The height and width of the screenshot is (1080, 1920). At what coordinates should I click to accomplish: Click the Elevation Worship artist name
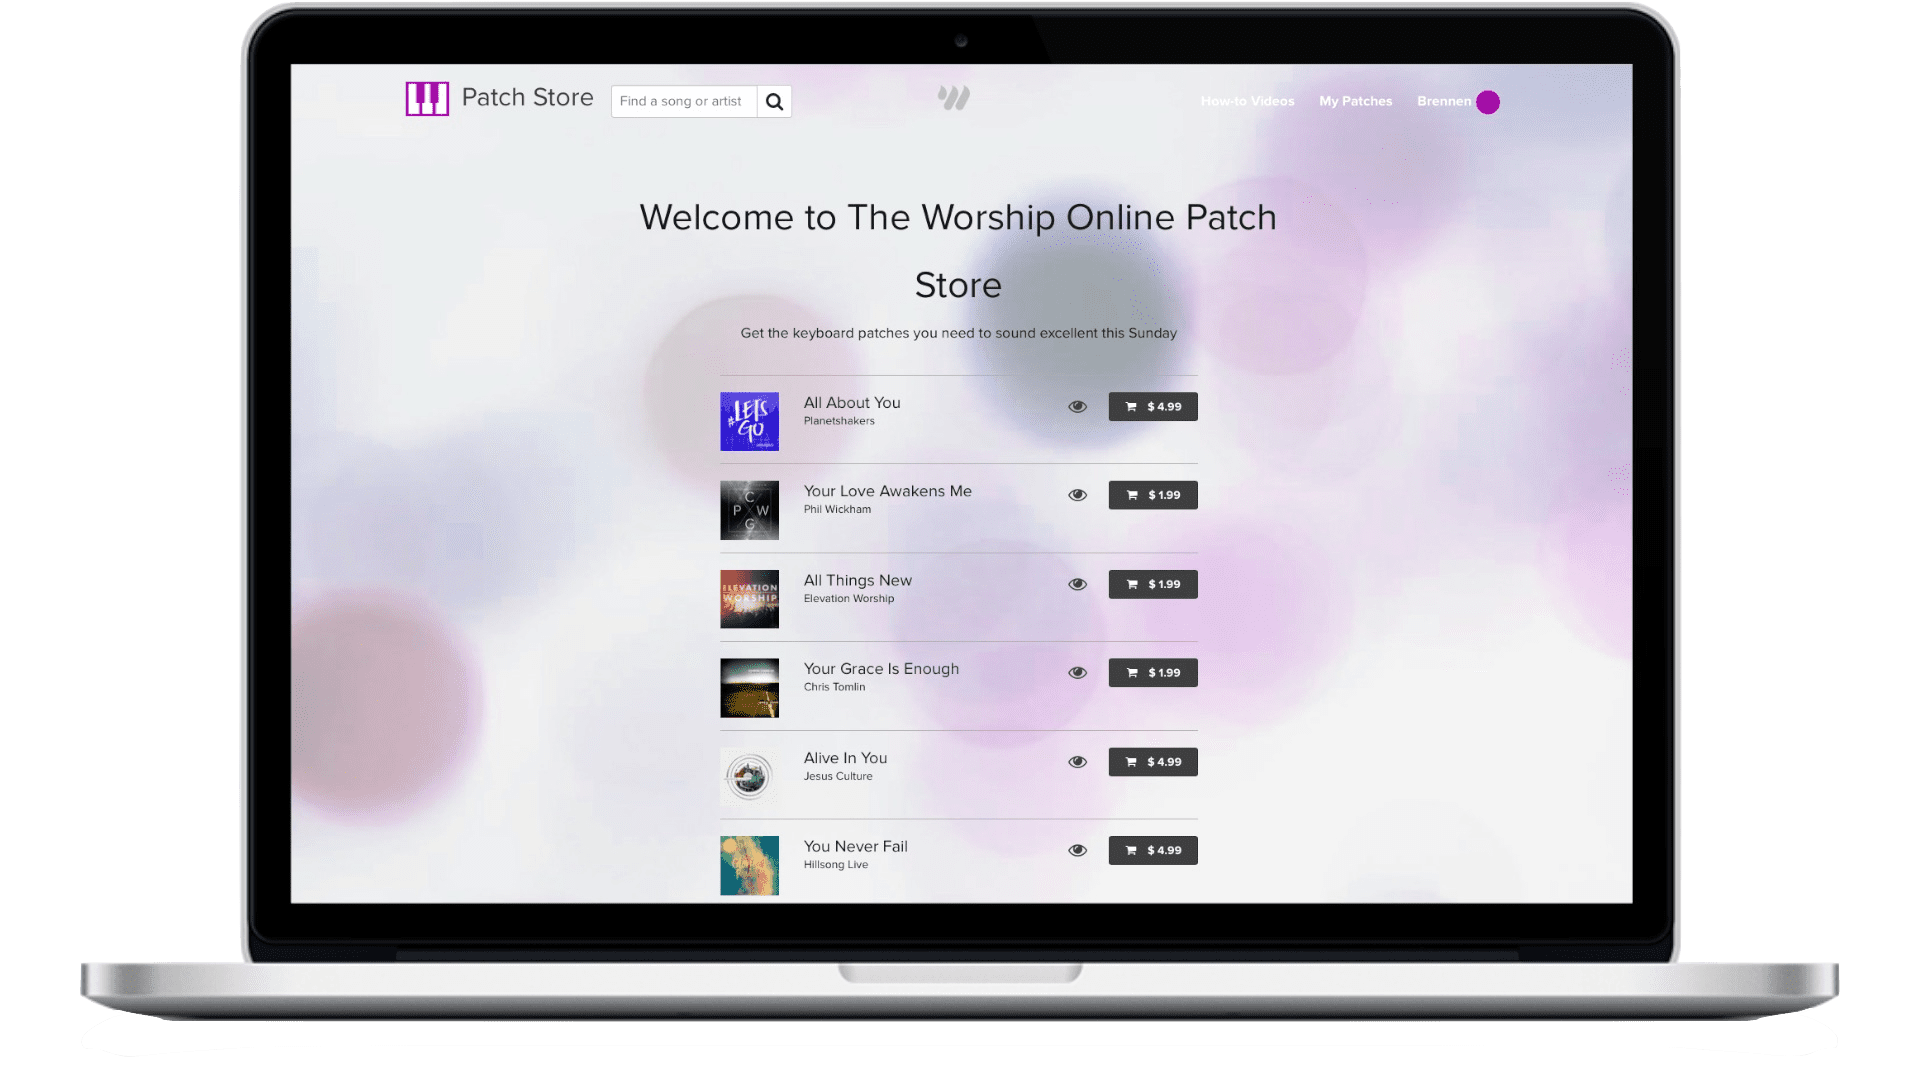pos(849,599)
